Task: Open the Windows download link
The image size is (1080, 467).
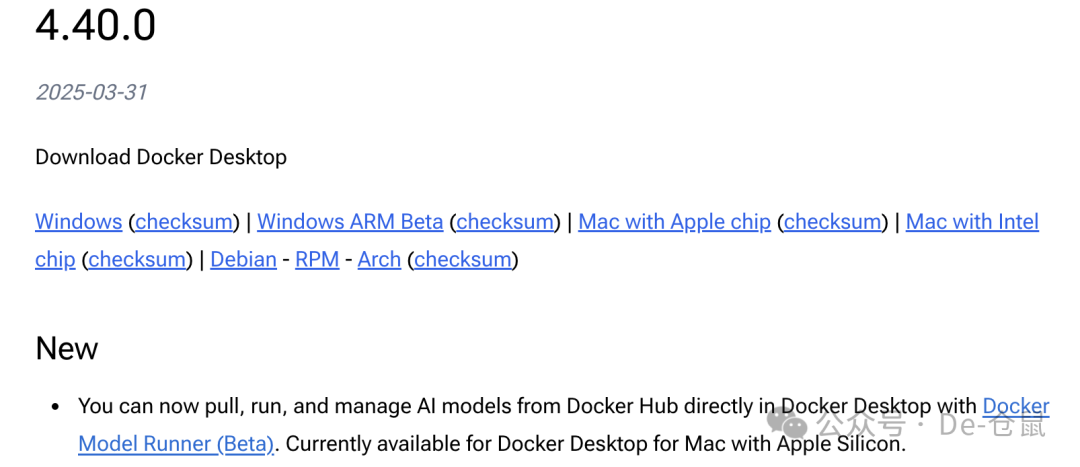Action: coord(78,222)
